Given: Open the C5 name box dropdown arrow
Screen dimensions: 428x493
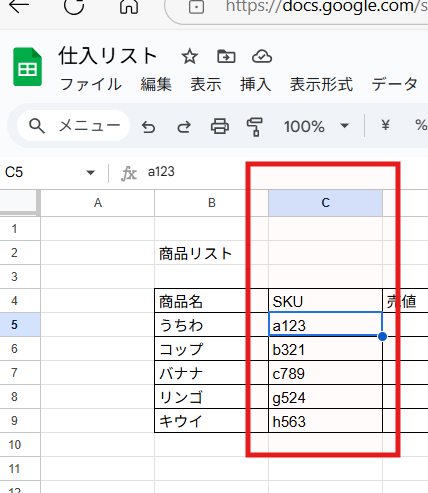Looking at the screenshot, I should pyautogui.click(x=90, y=173).
